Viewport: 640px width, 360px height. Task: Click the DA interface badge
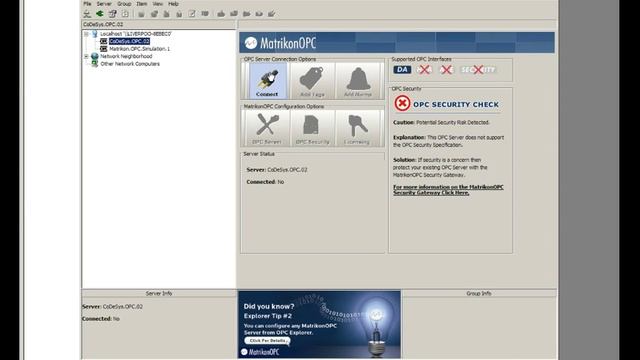(x=402, y=69)
